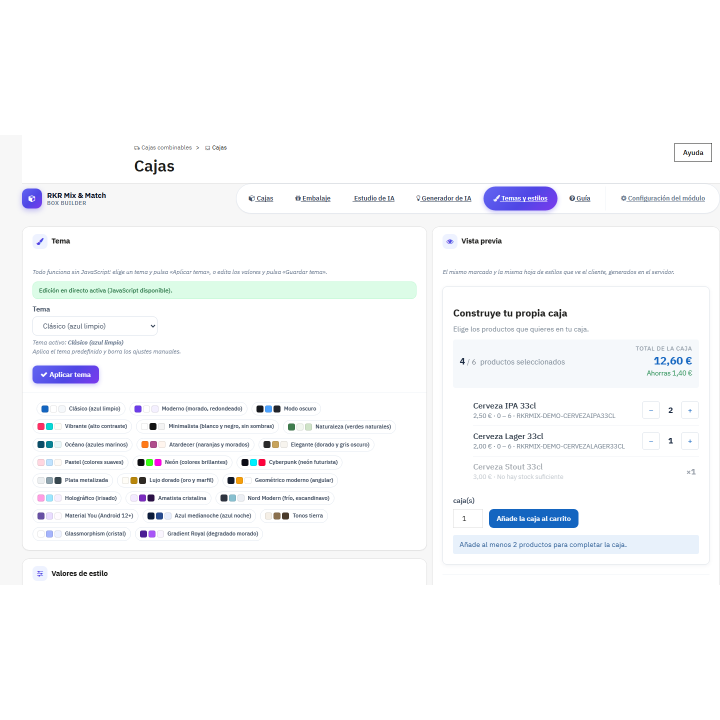720x720 pixels.
Task: Click the Construye tu propia caja heading
Action: [510, 313]
